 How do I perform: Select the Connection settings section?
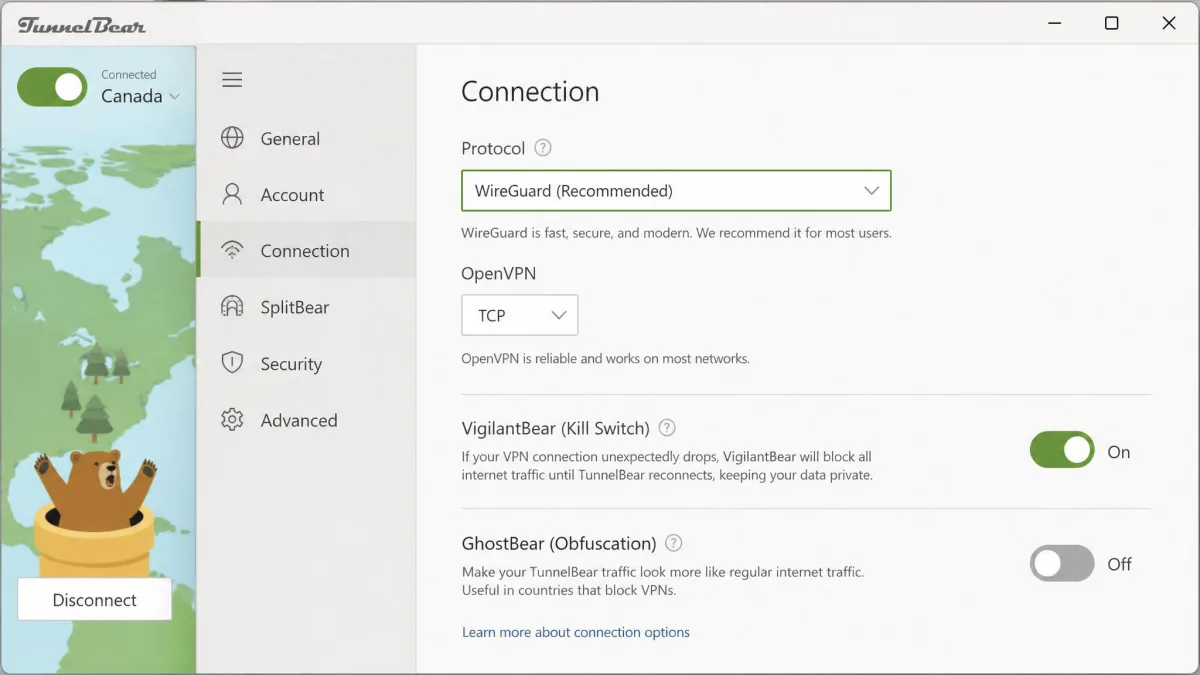pos(307,250)
